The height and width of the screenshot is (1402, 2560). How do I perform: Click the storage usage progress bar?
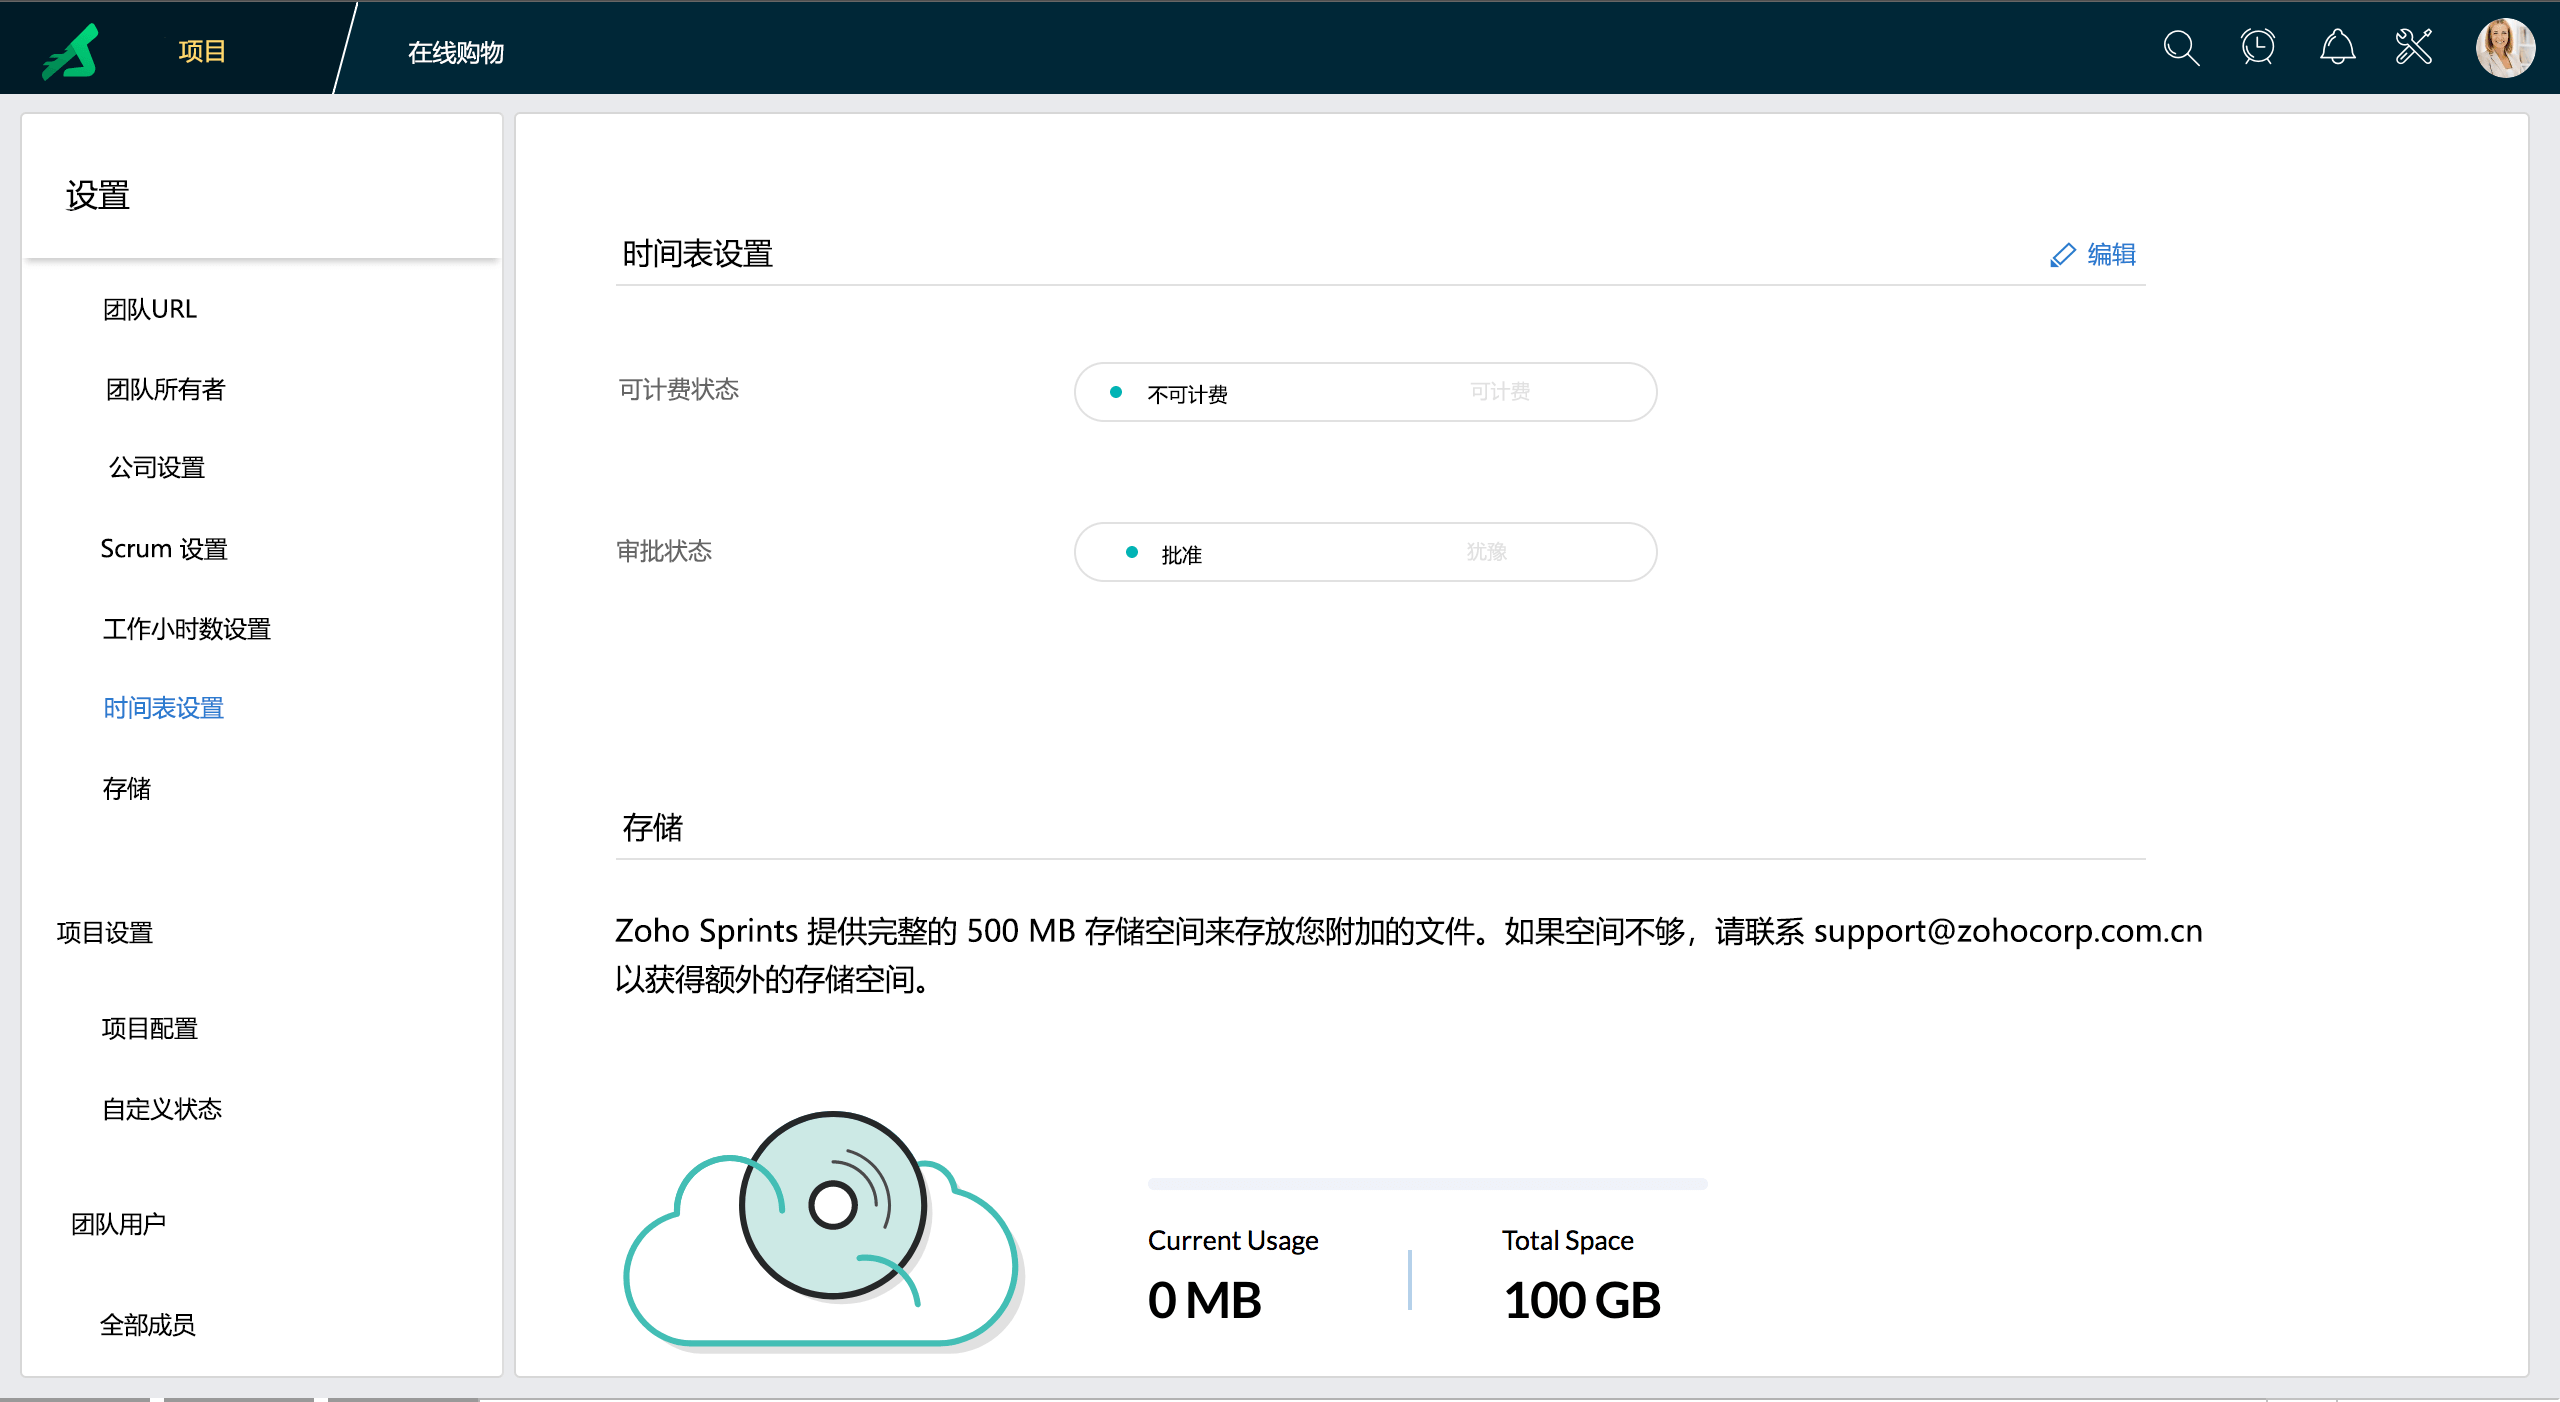[x=1427, y=1184]
